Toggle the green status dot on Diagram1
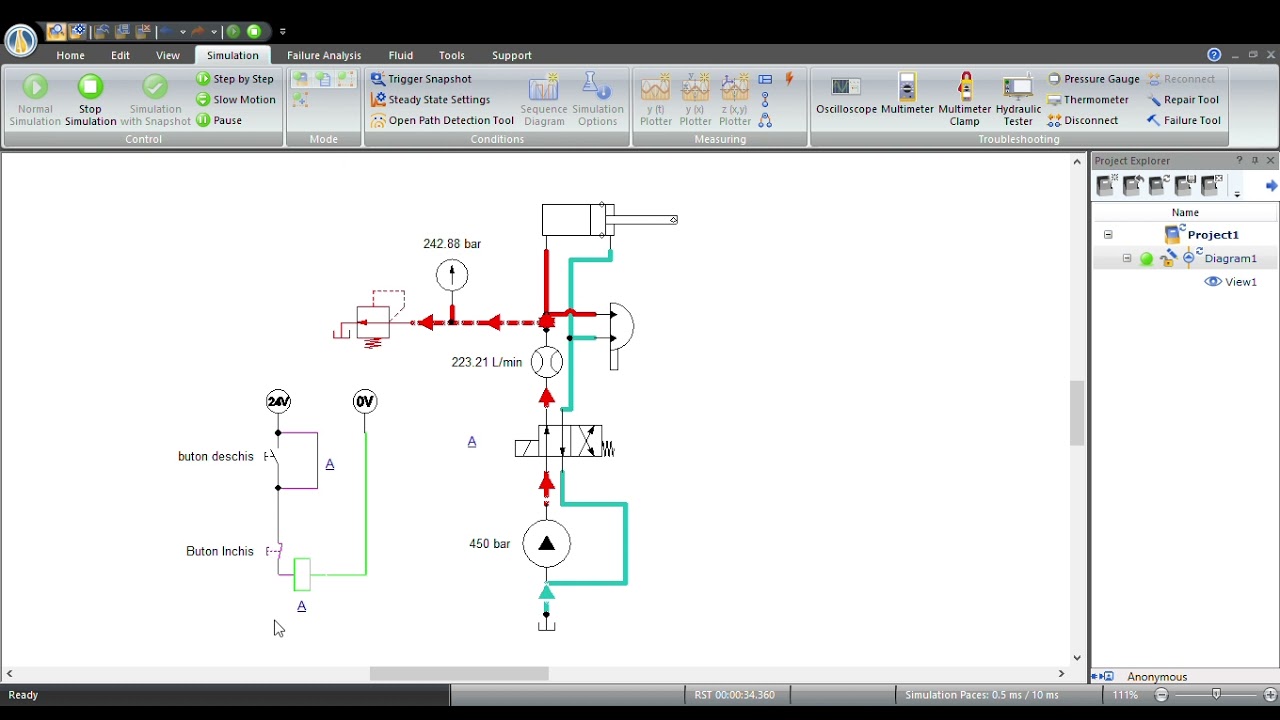 coord(1146,259)
